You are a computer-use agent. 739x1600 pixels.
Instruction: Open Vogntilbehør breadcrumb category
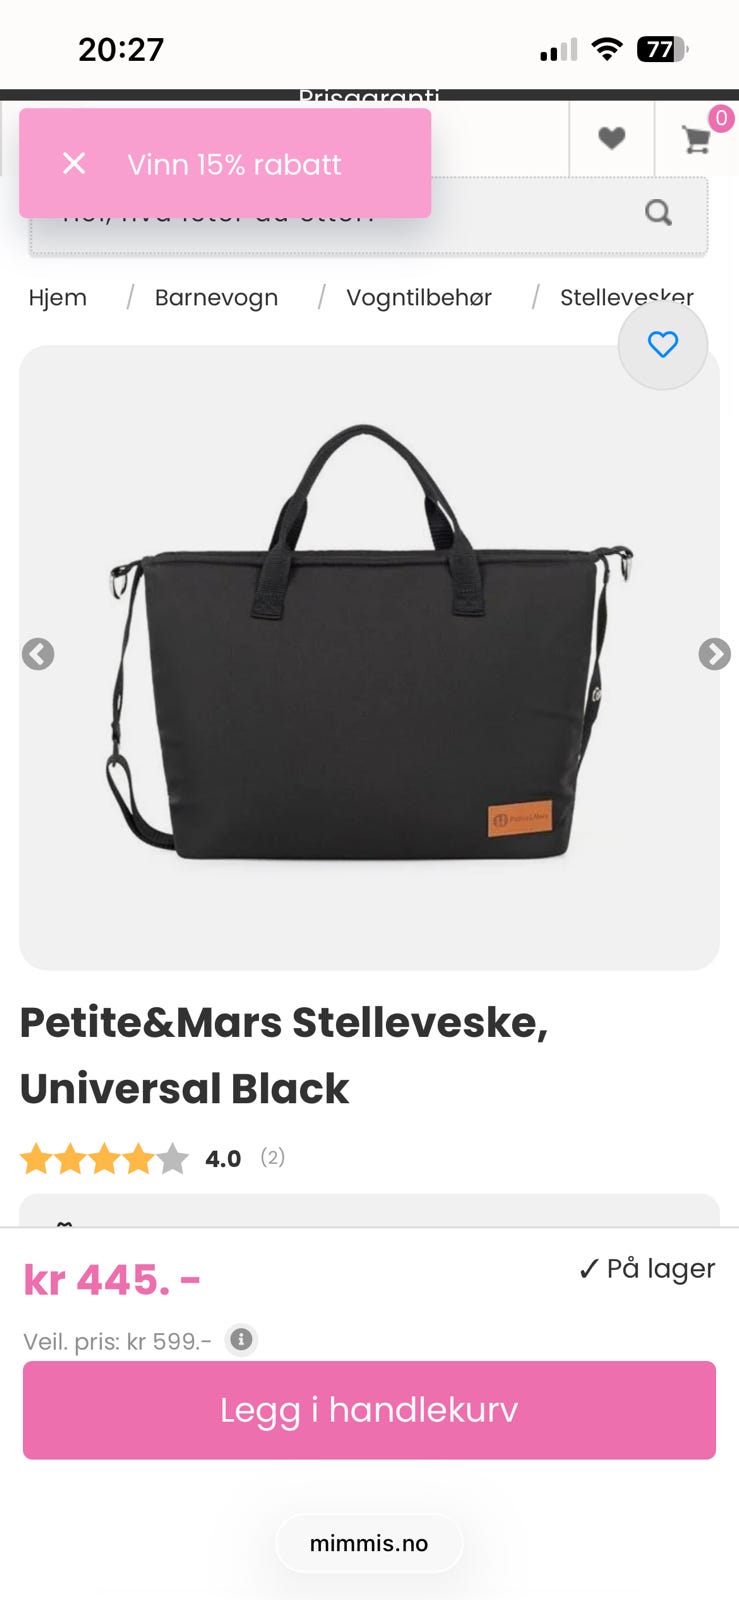click(x=419, y=298)
